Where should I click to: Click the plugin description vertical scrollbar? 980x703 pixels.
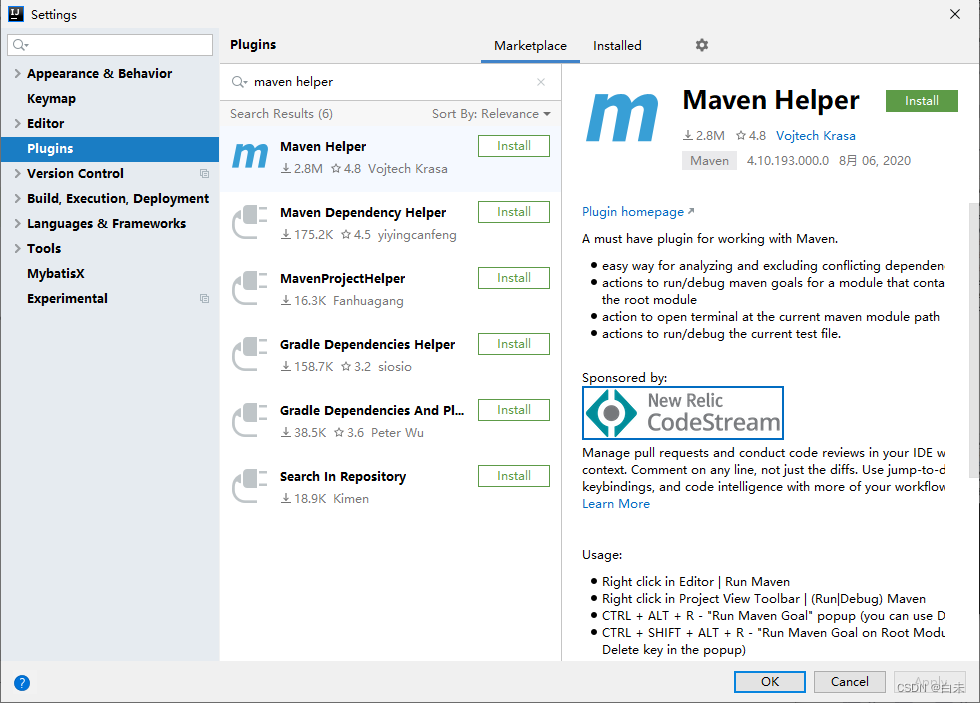(x=974, y=341)
